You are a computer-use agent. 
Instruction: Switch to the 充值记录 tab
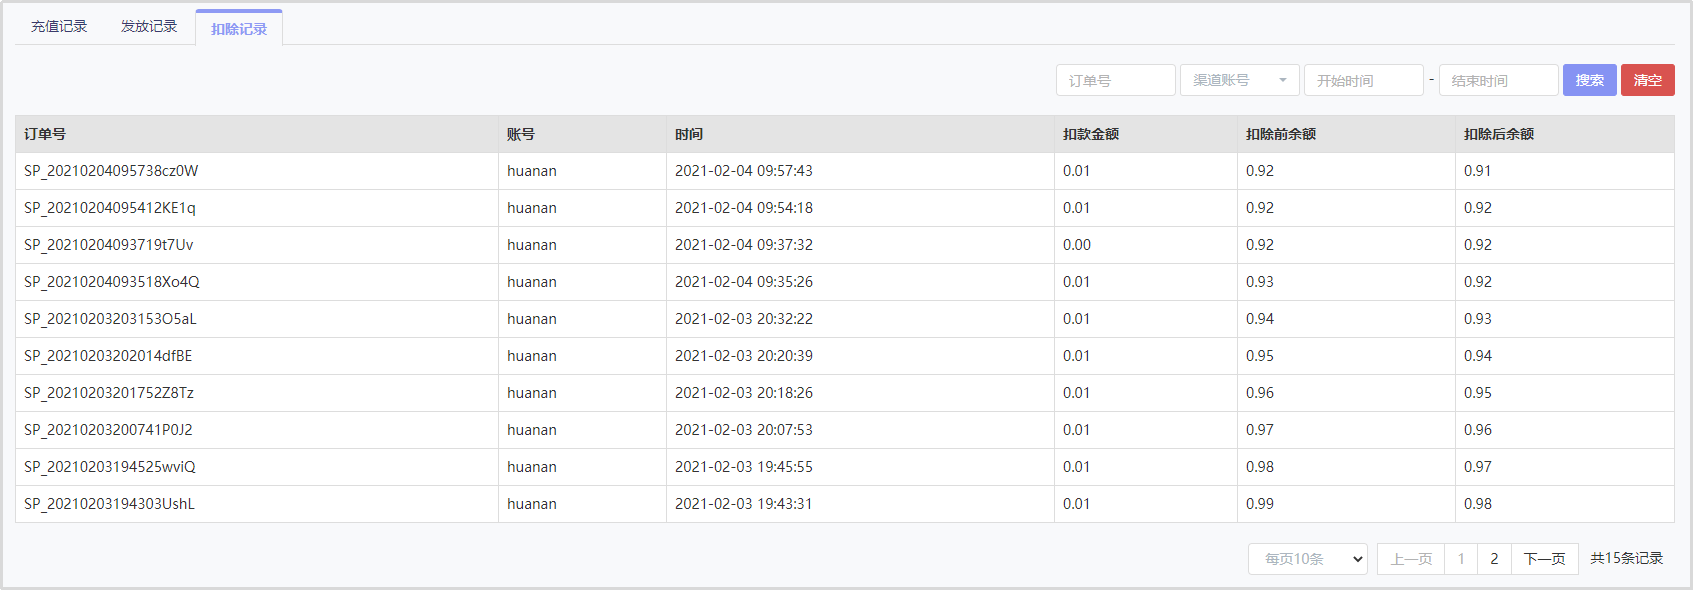(x=59, y=27)
